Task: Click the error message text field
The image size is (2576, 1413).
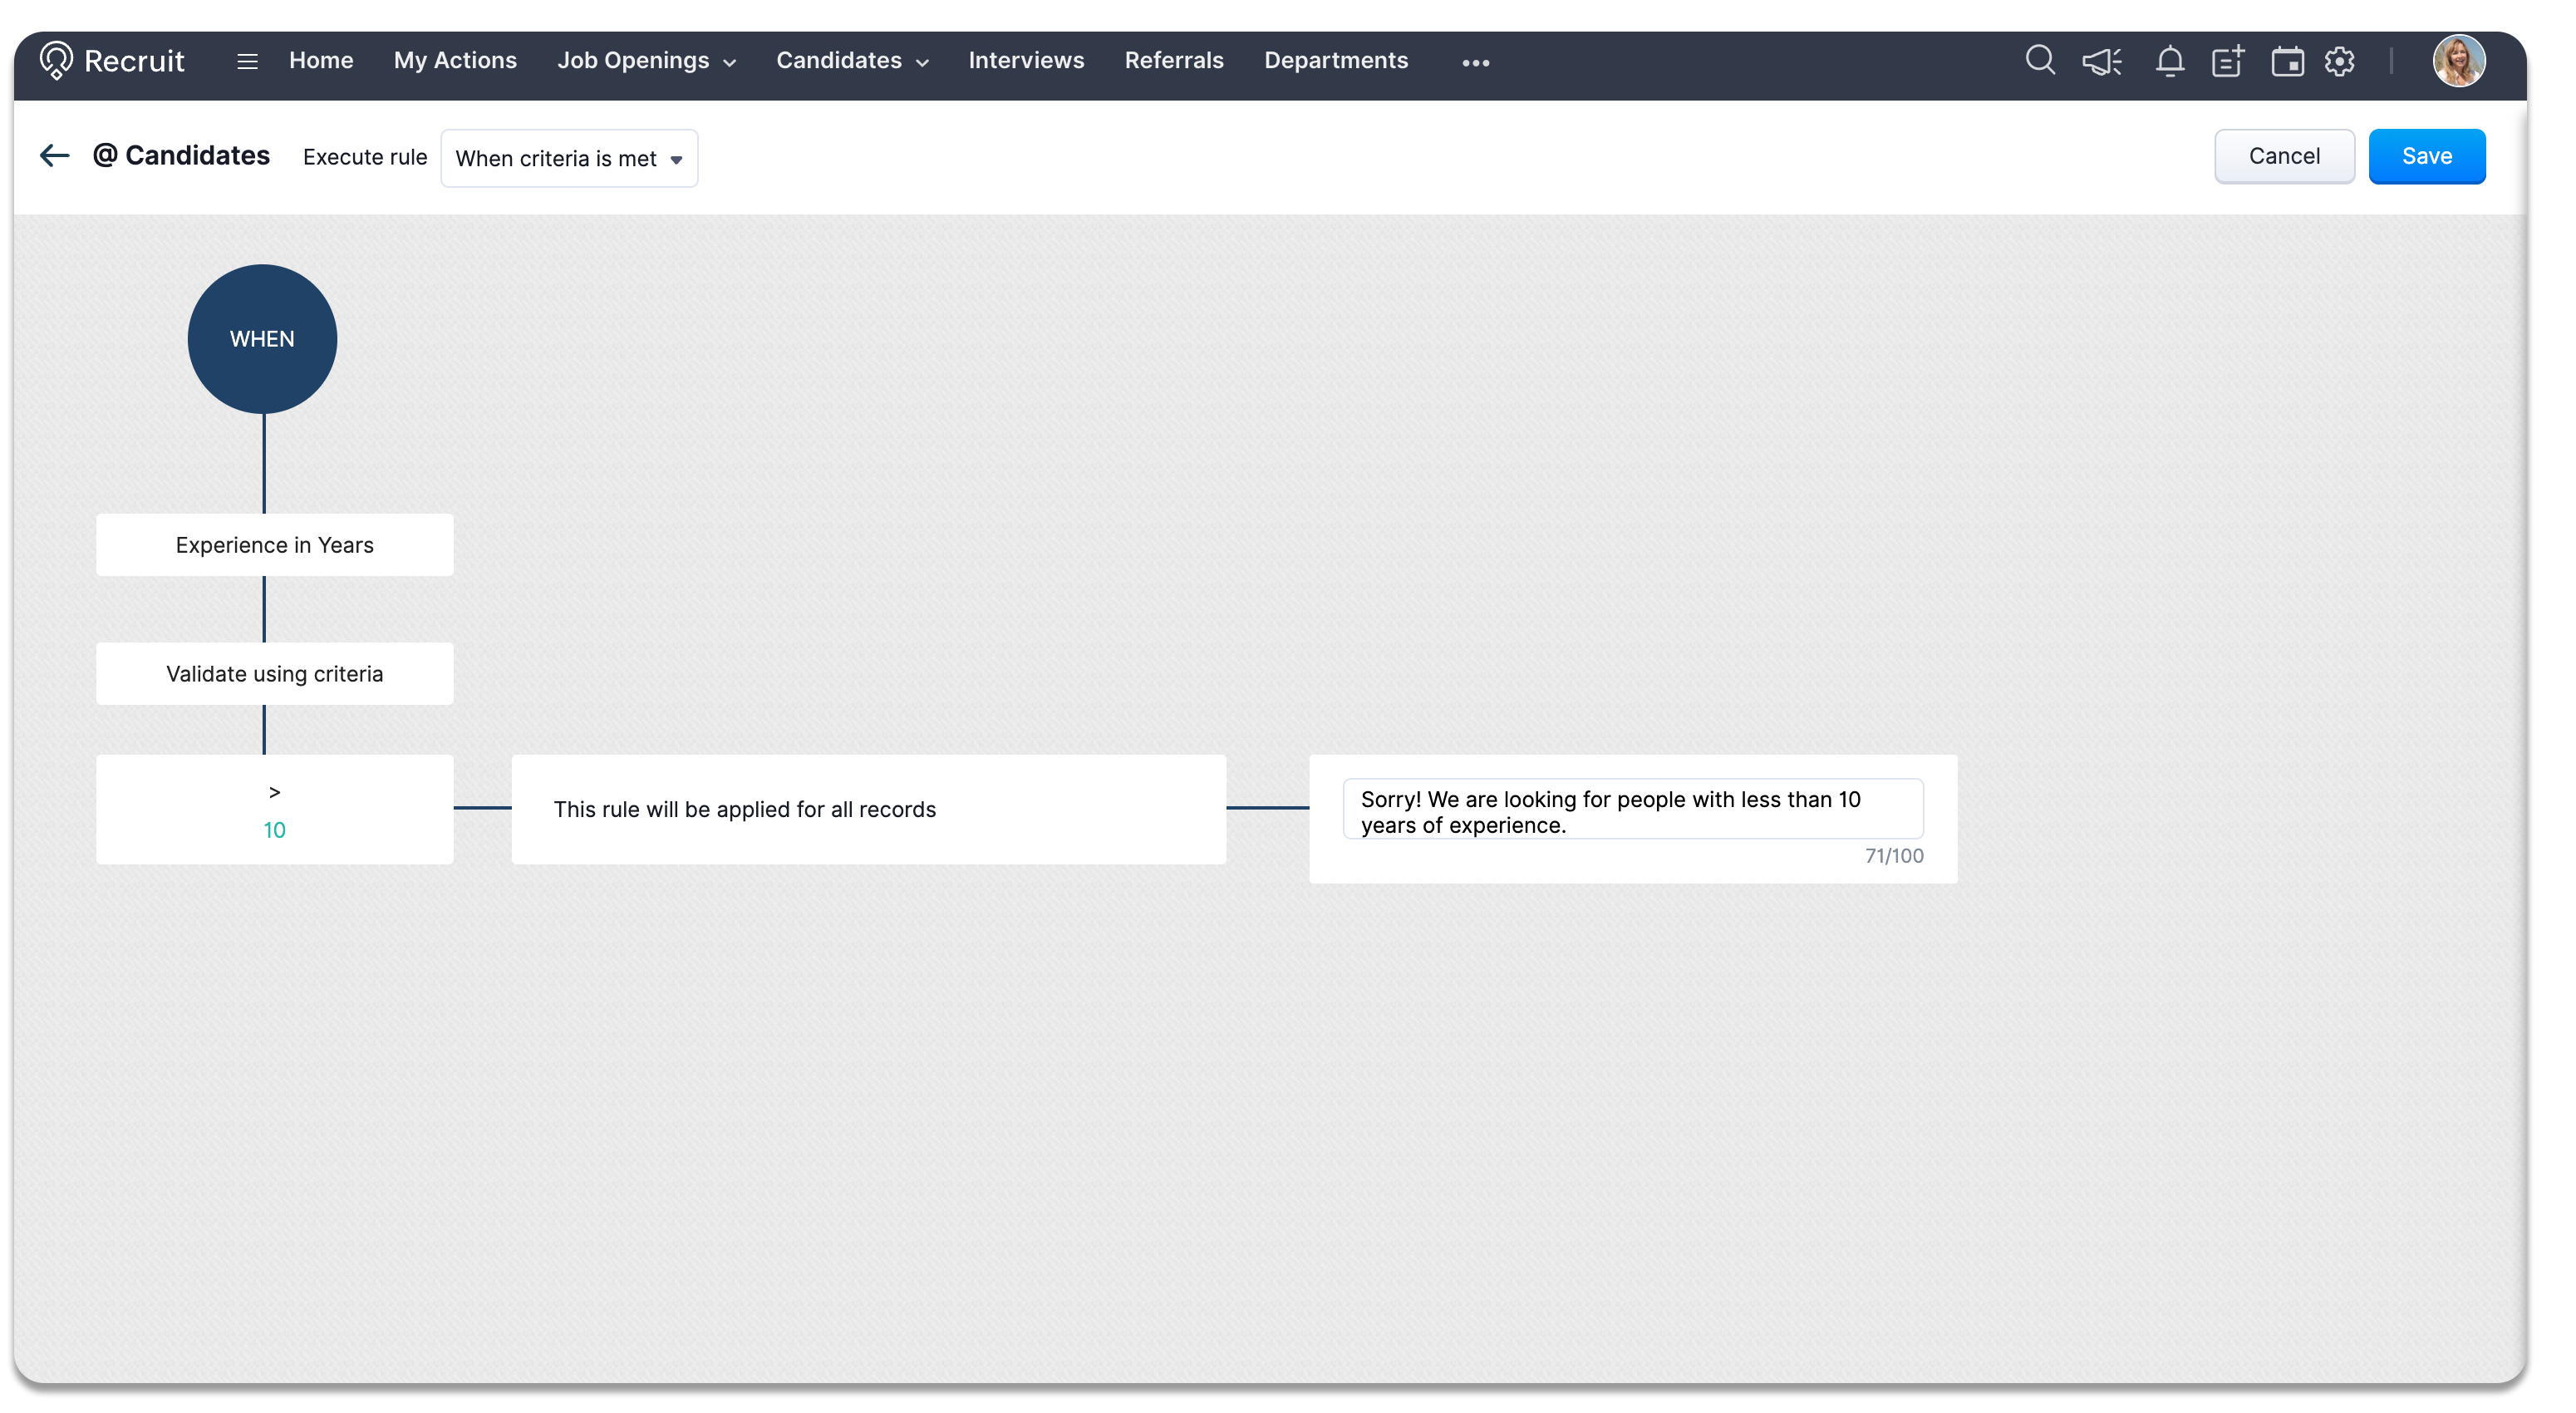Action: click(1631, 810)
